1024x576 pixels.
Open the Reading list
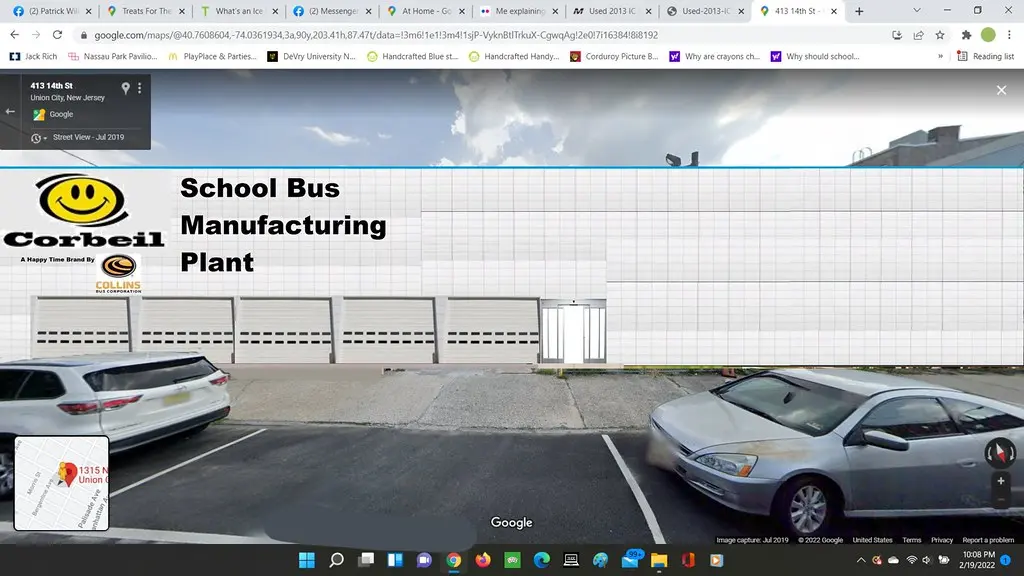985,57
